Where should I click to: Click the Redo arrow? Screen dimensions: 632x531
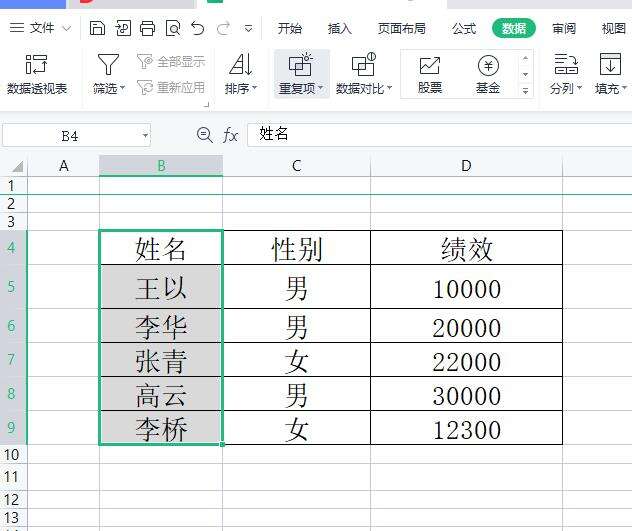point(223,29)
